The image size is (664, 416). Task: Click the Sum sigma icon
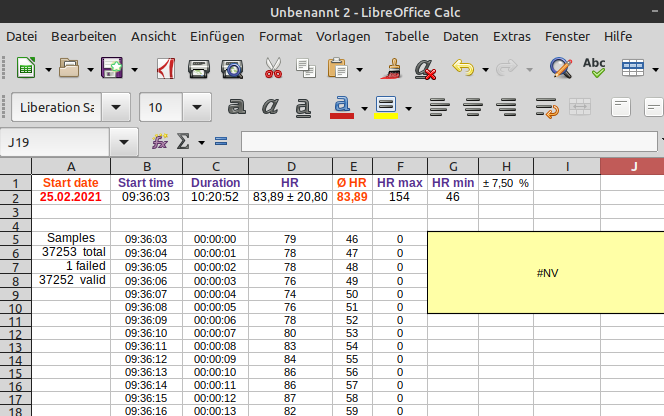click(x=183, y=141)
